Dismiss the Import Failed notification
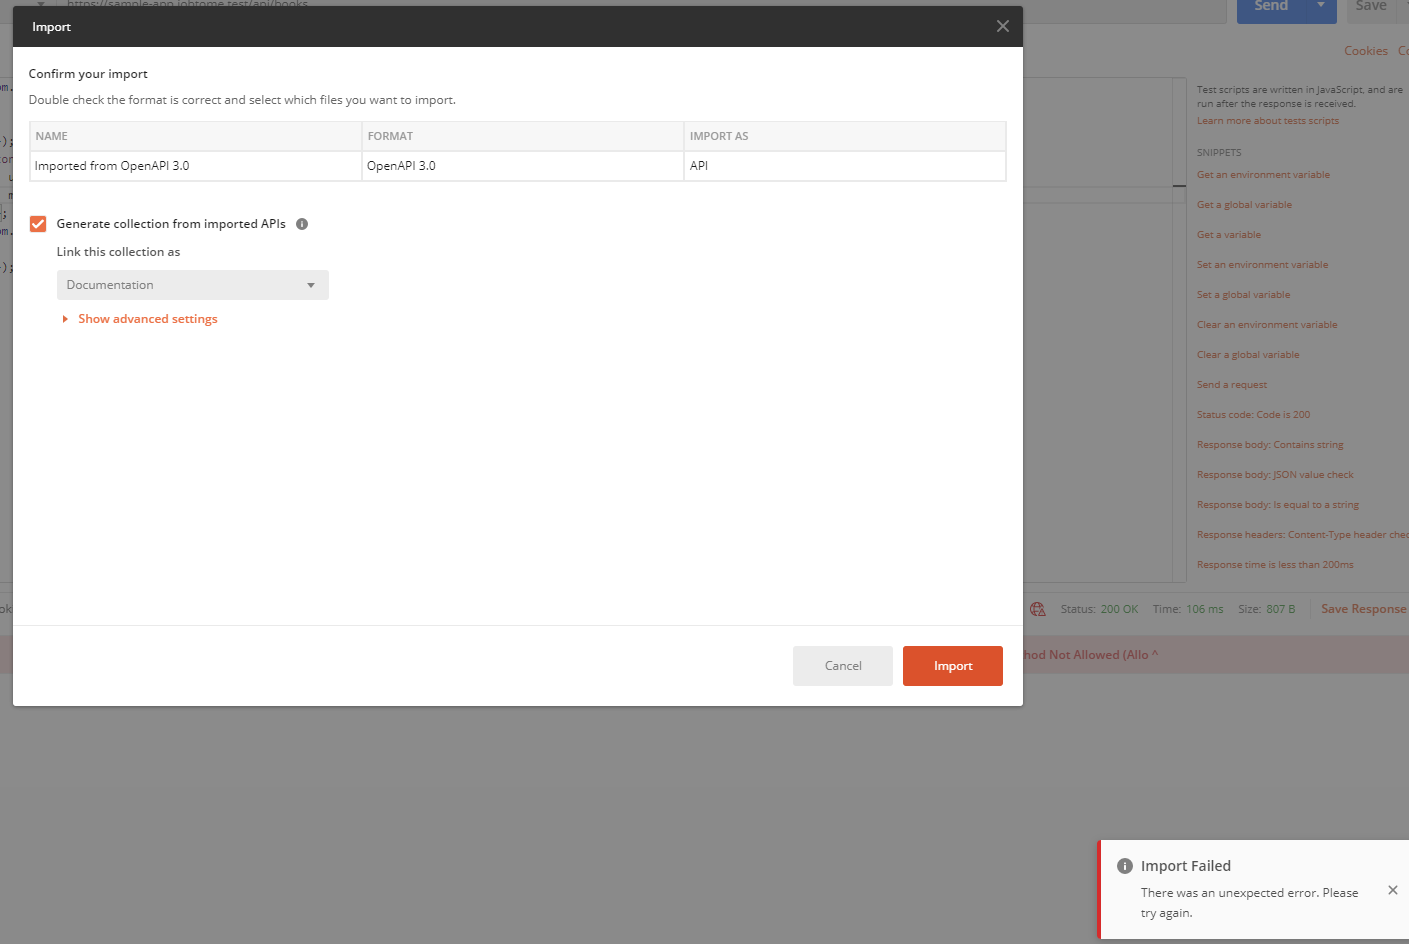The image size is (1409, 944). pos(1392,890)
